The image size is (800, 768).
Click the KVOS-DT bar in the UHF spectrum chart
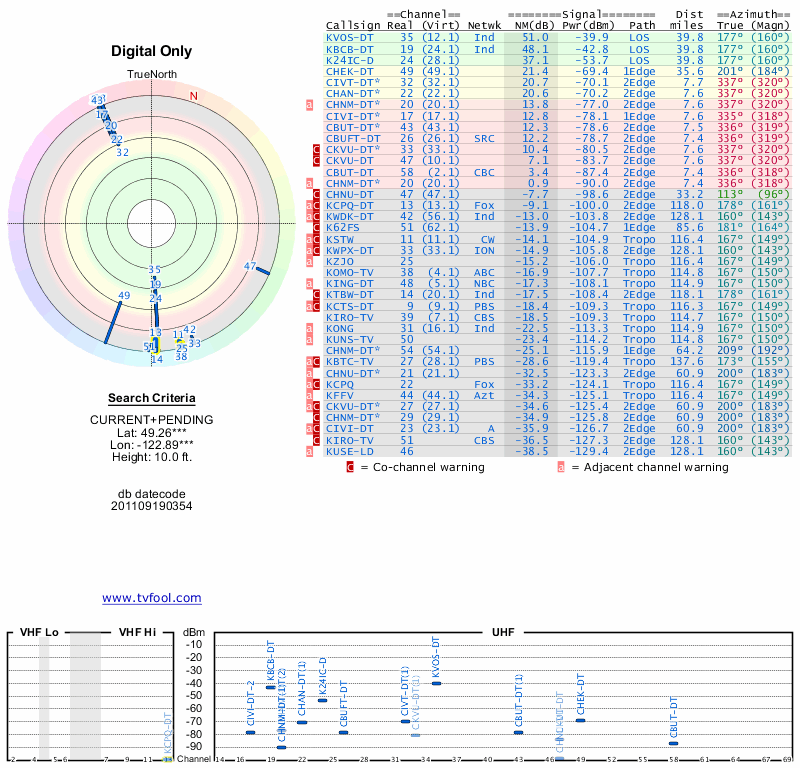pyautogui.click(x=436, y=683)
